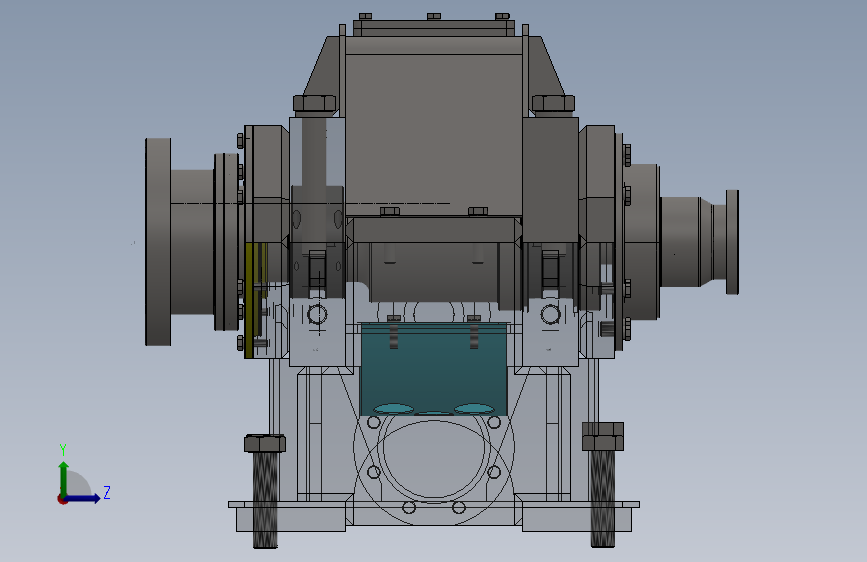This screenshot has width=867, height=562.
Task: Click the green Y axis arrow of triad
Action: pos(64,477)
